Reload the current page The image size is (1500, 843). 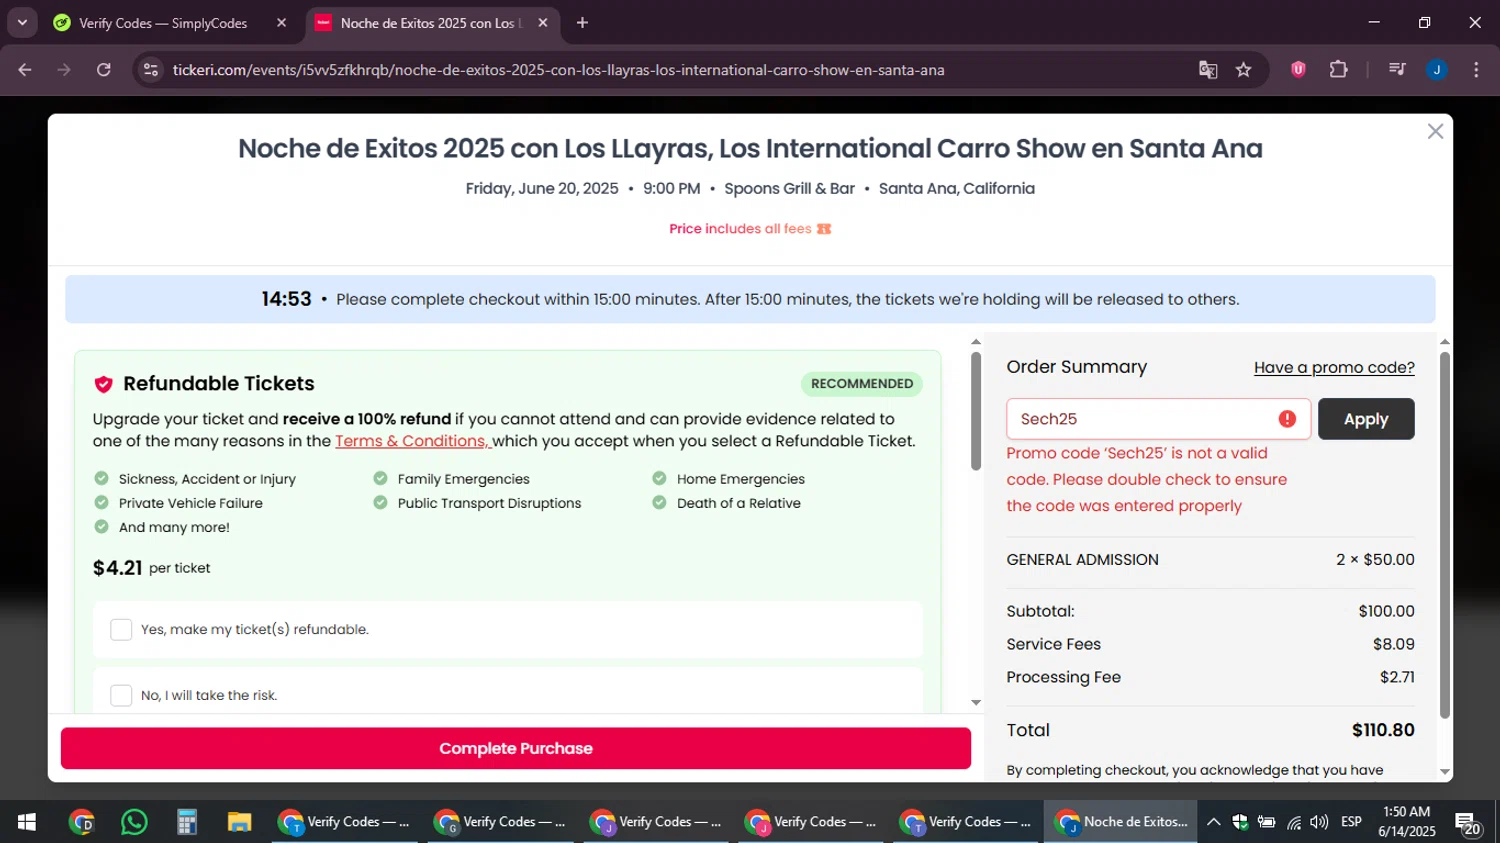104,70
